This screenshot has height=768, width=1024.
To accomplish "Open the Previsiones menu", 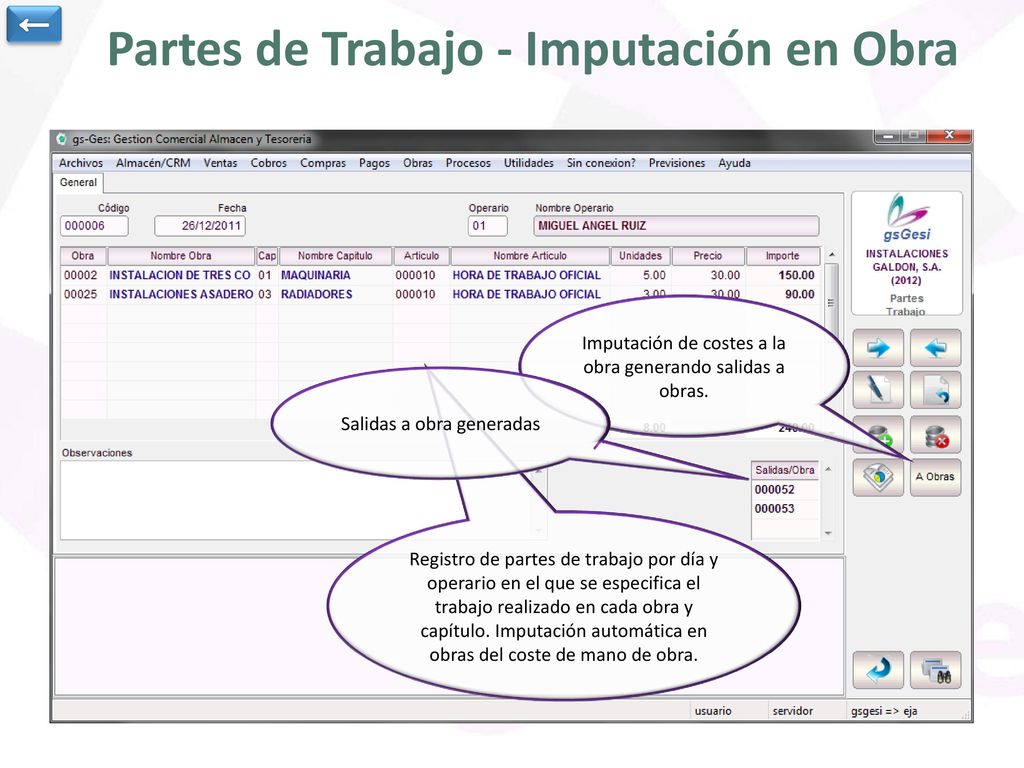I will pyautogui.click(x=677, y=163).
